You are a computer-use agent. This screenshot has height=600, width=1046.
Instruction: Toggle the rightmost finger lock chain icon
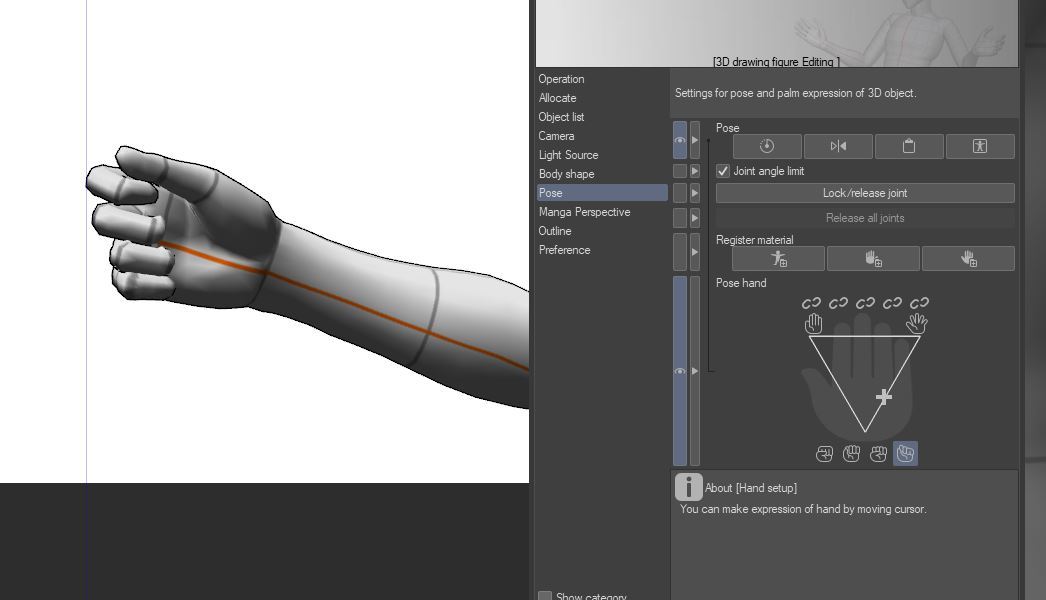point(919,303)
